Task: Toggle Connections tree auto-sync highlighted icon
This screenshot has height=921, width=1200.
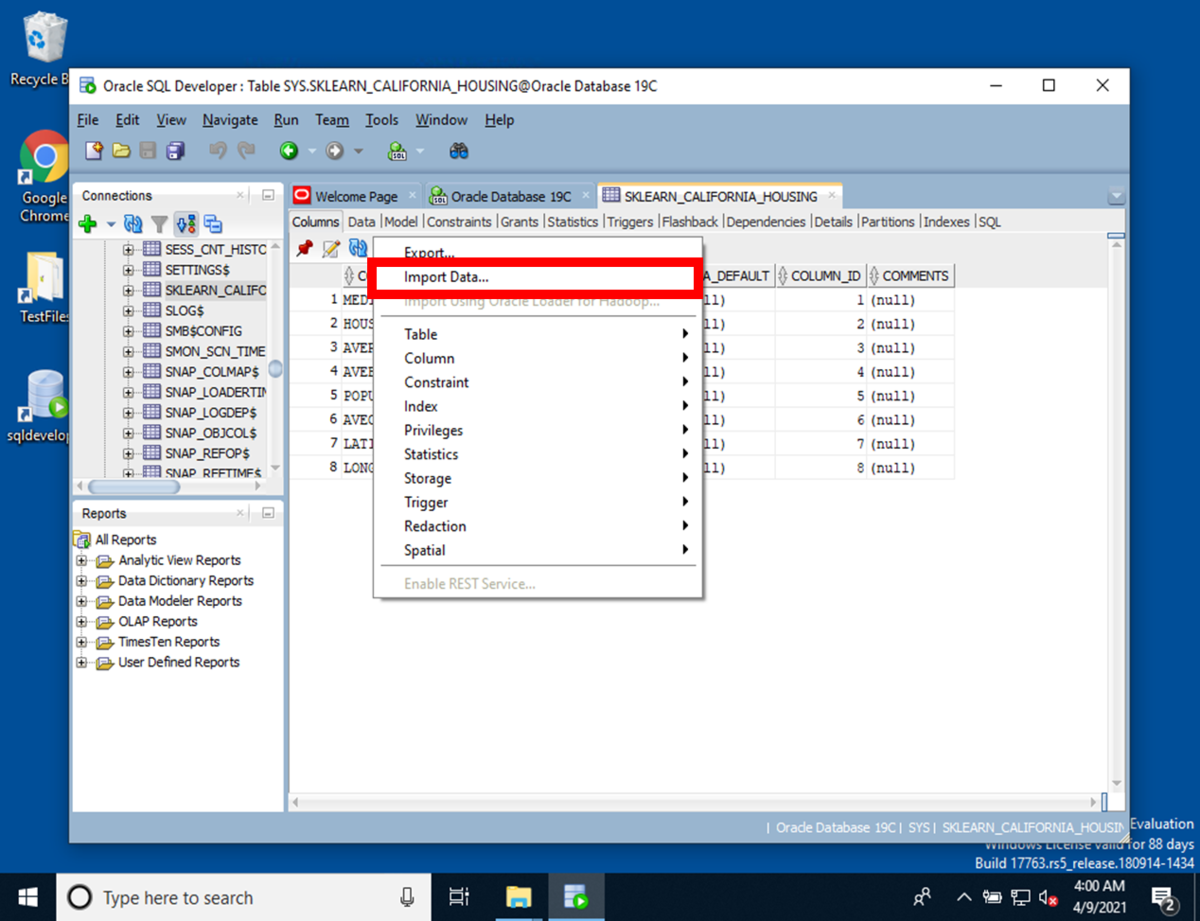Action: point(186,224)
